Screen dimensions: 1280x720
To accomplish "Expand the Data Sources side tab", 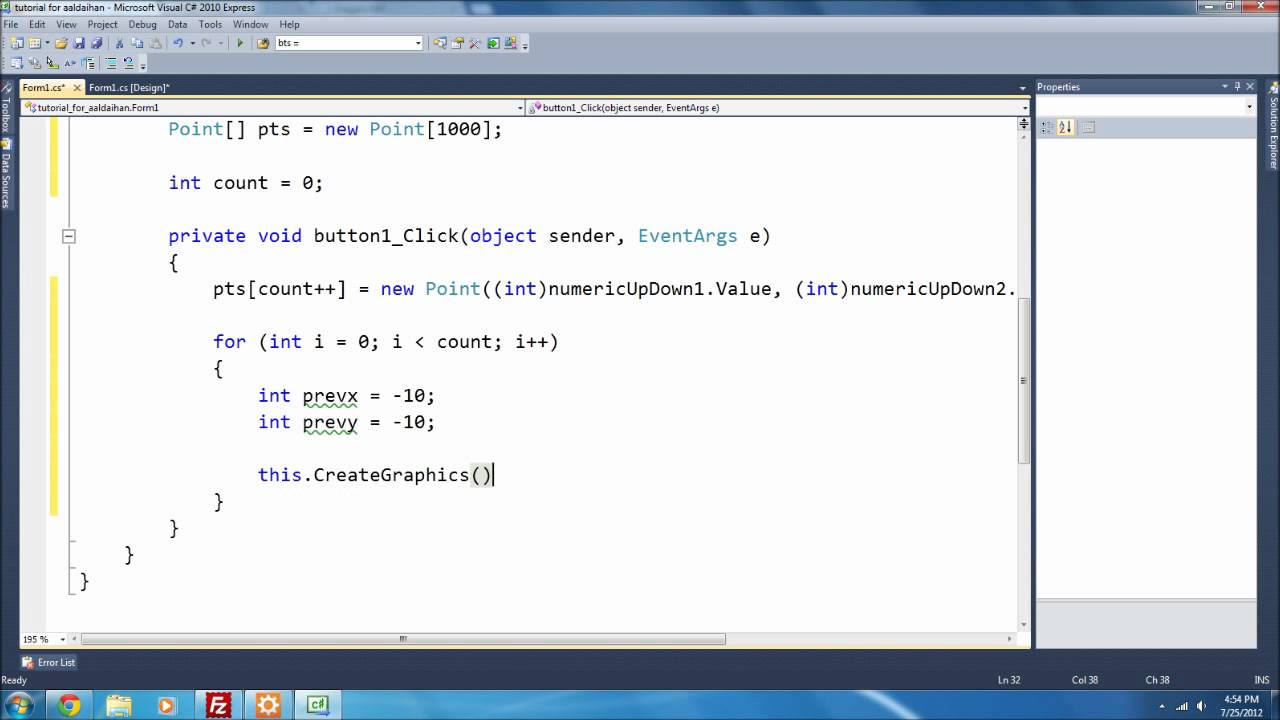I will coord(5,173).
